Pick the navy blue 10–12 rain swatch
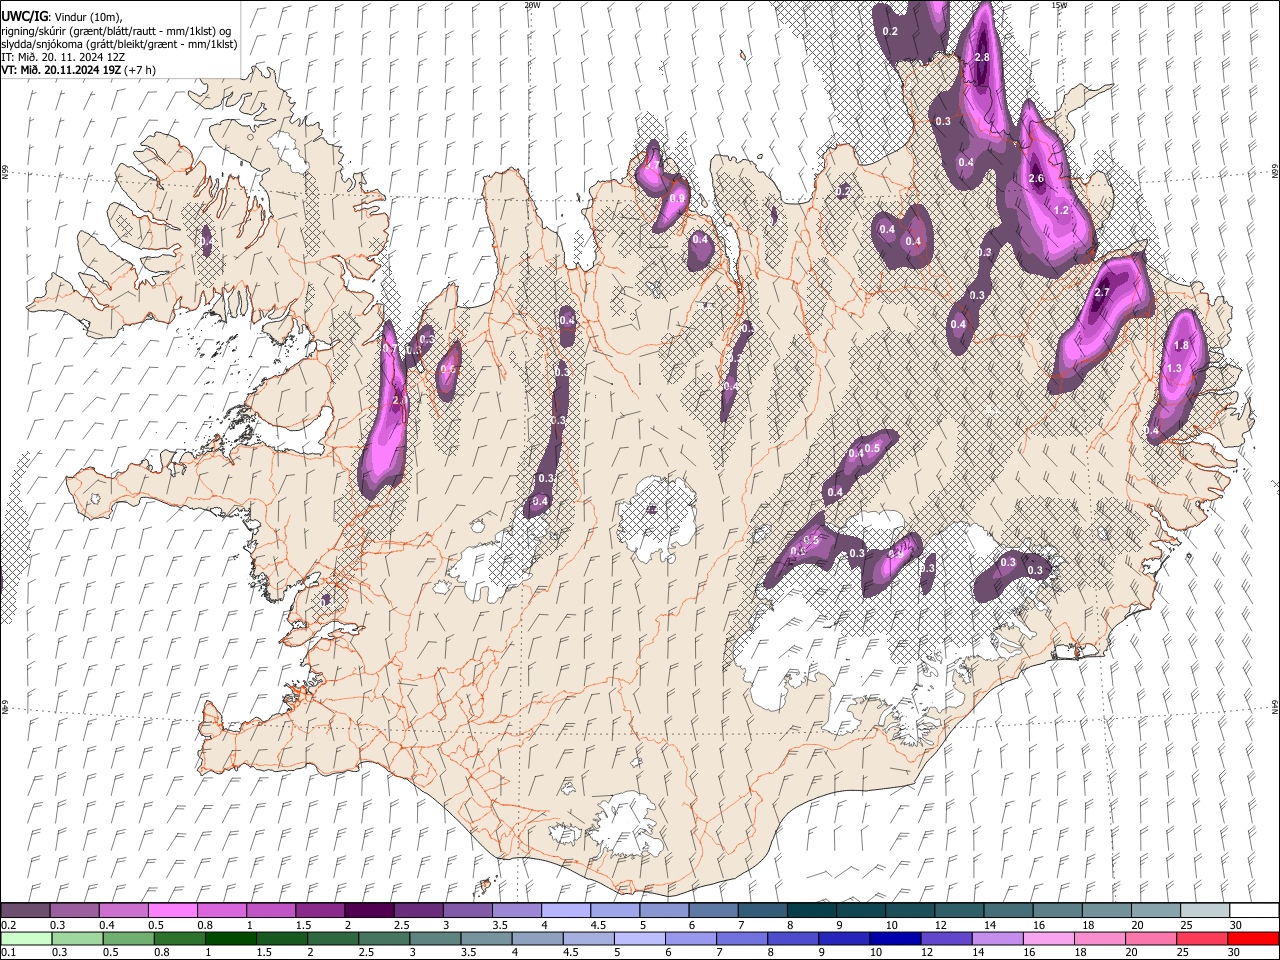The image size is (1280, 960). [x=894, y=938]
